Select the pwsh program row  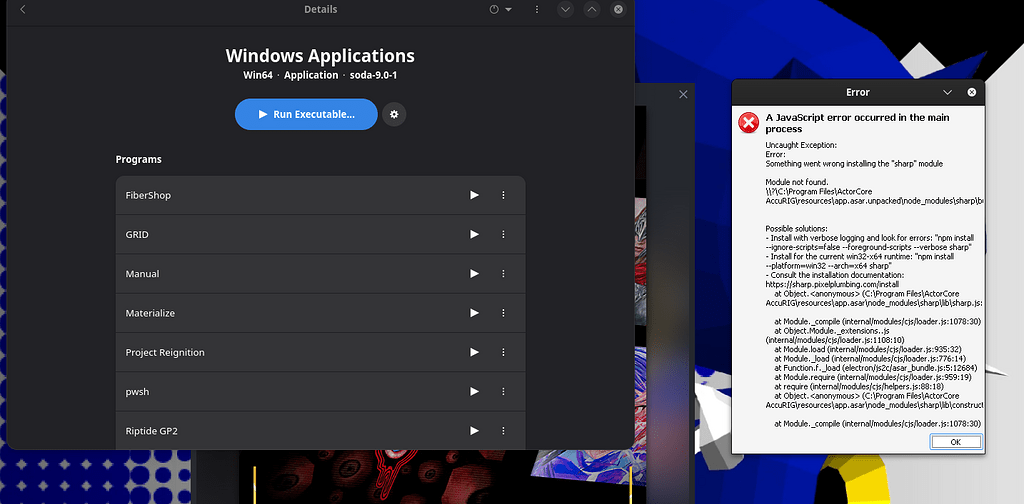tap(321, 392)
